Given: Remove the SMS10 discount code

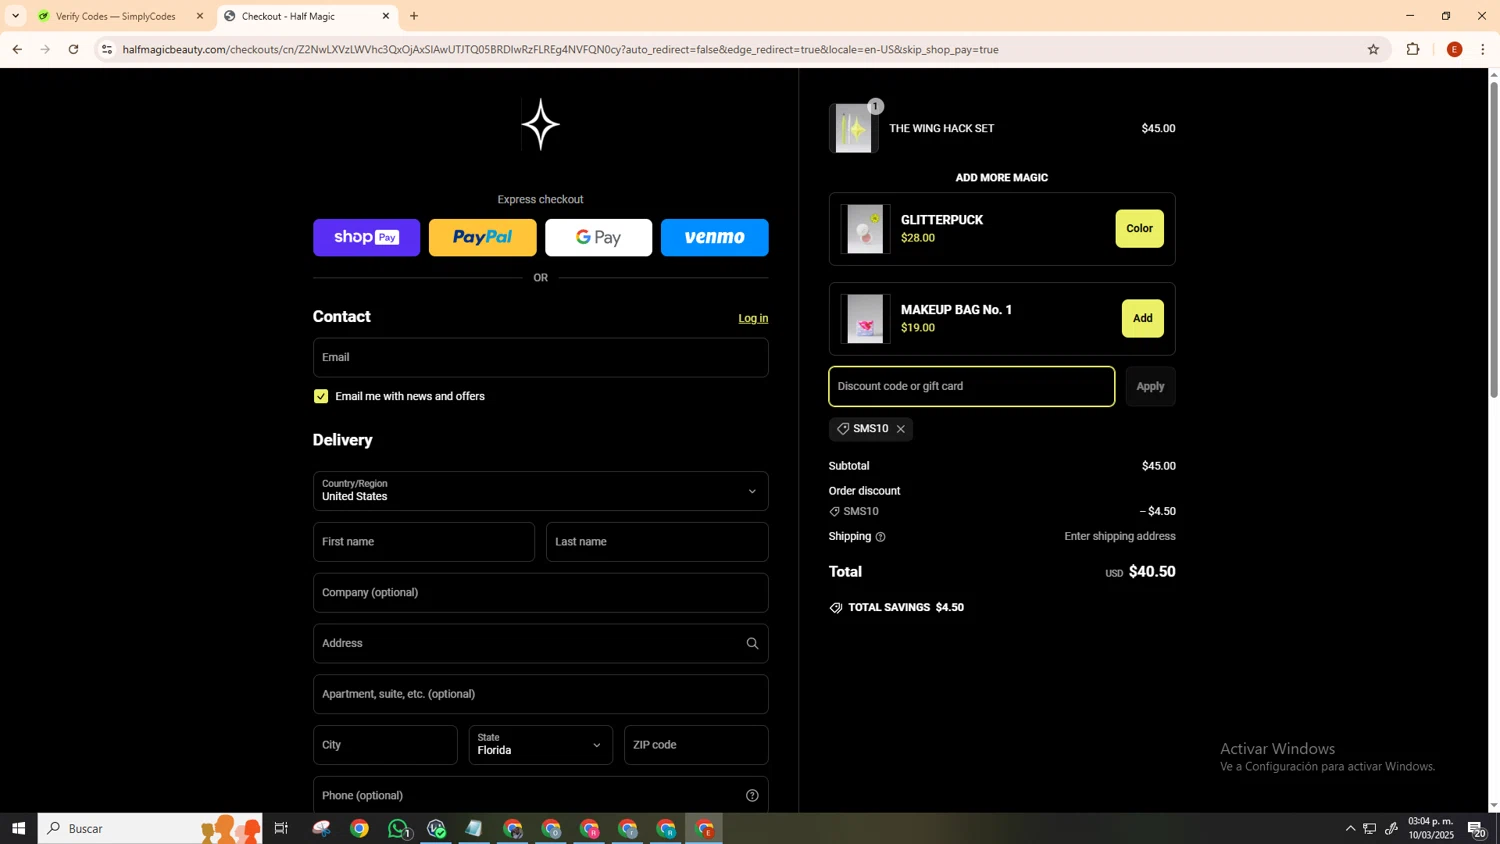Looking at the screenshot, I should [x=901, y=429].
